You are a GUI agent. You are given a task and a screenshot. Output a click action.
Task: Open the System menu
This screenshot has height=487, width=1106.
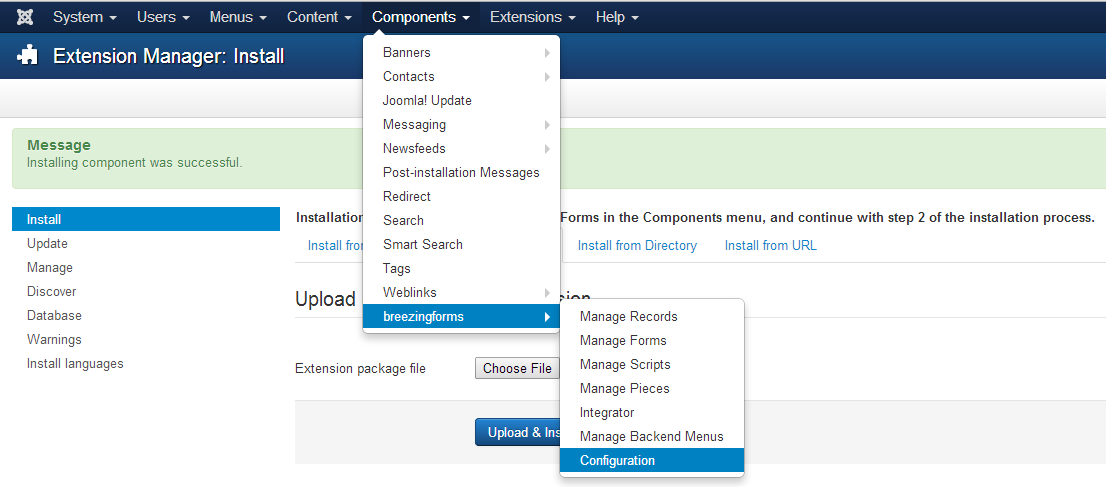pos(85,17)
